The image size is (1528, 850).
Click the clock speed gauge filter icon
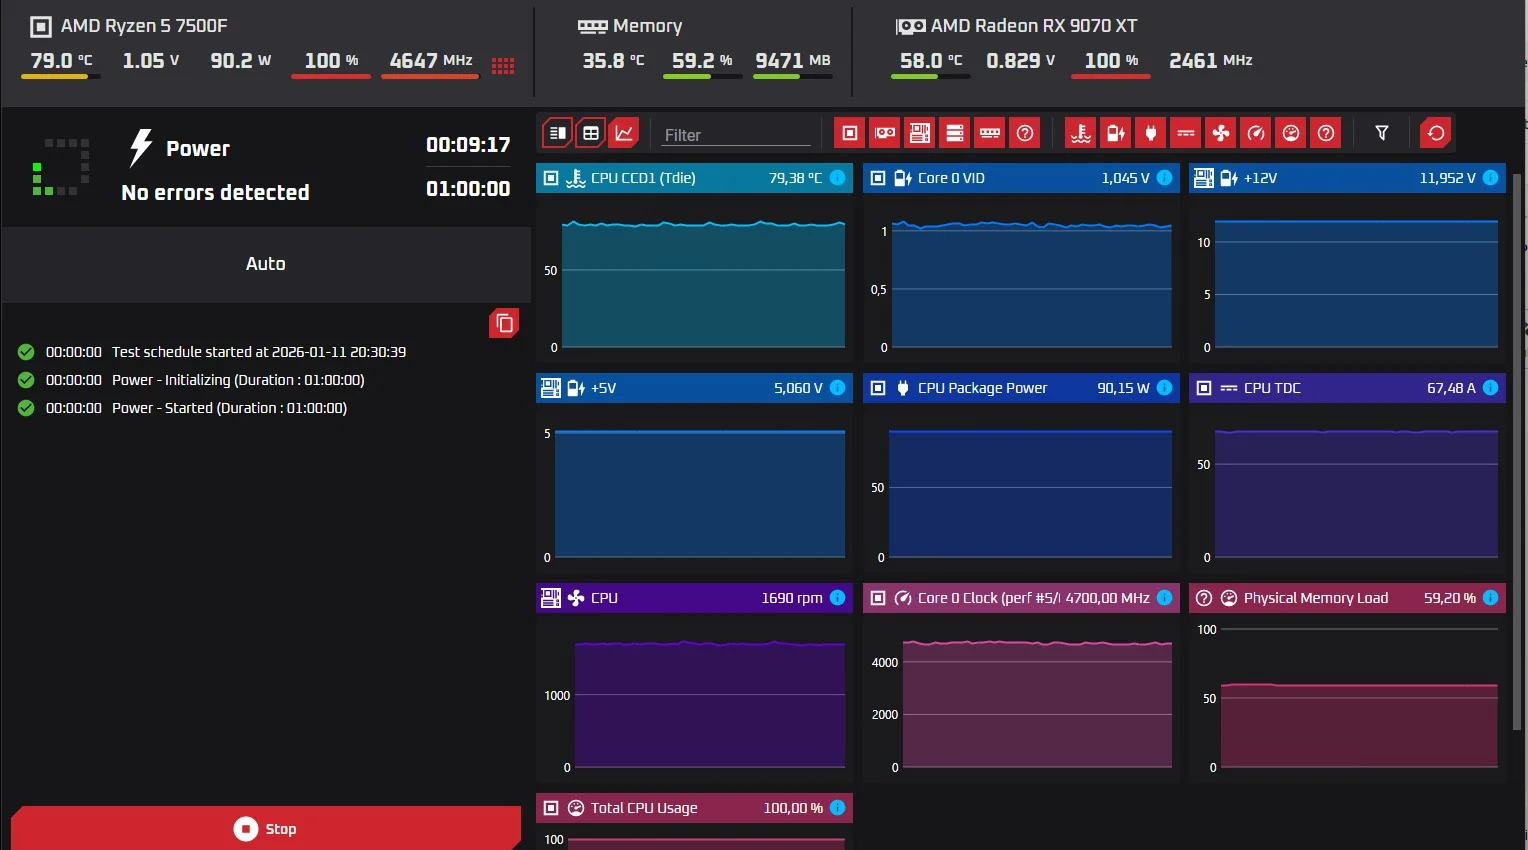pos(1256,133)
